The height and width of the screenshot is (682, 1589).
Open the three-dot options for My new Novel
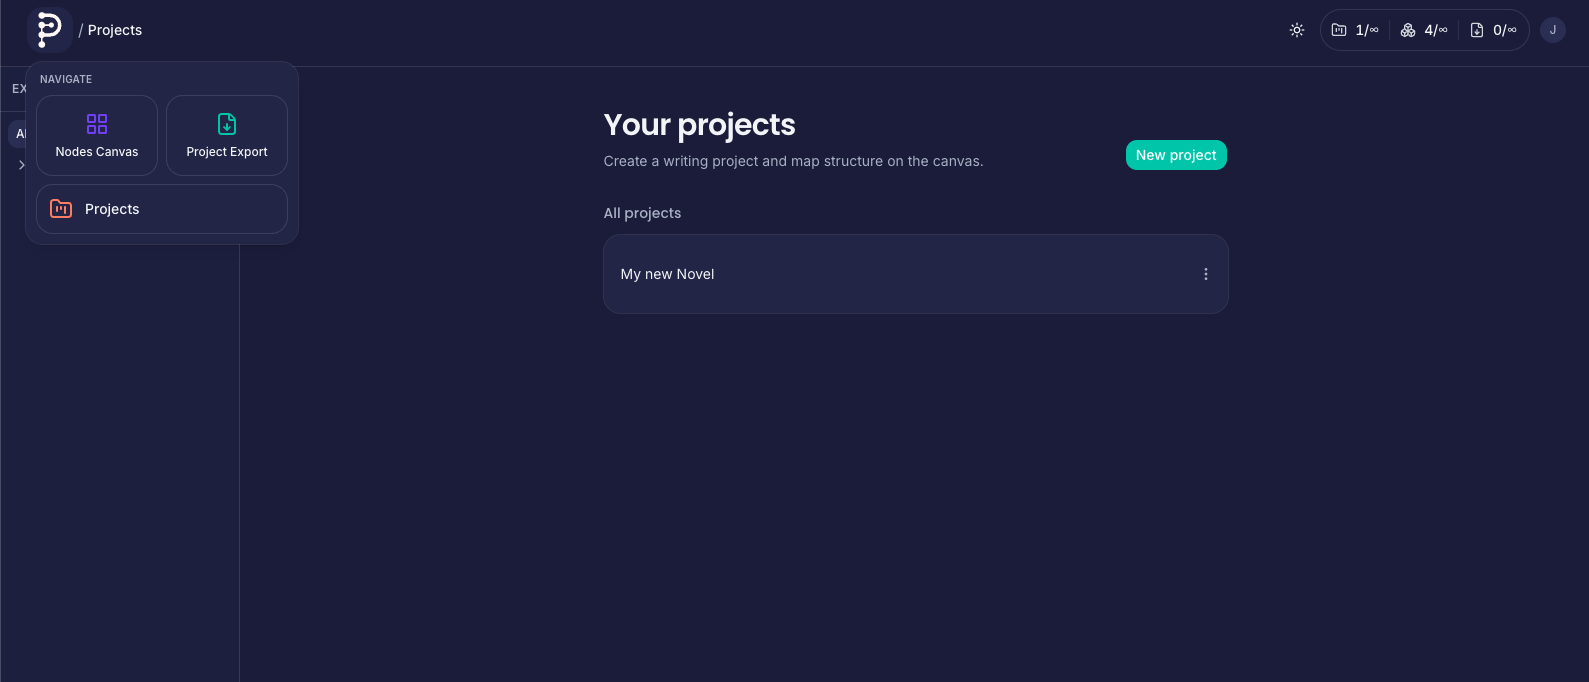(x=1206, y=274)
